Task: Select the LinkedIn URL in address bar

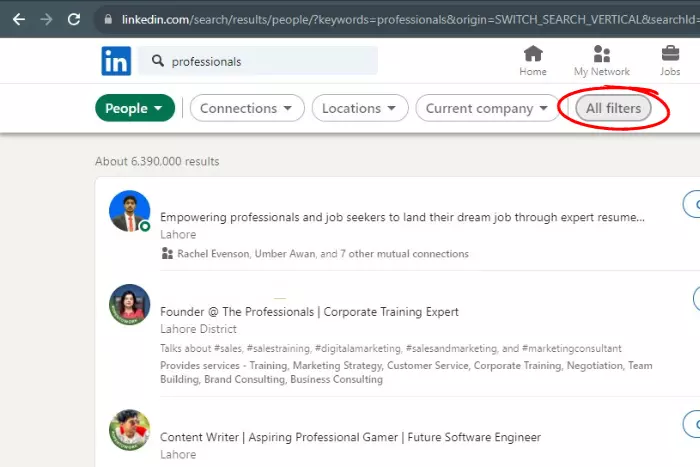Action: tap(410, 20)
